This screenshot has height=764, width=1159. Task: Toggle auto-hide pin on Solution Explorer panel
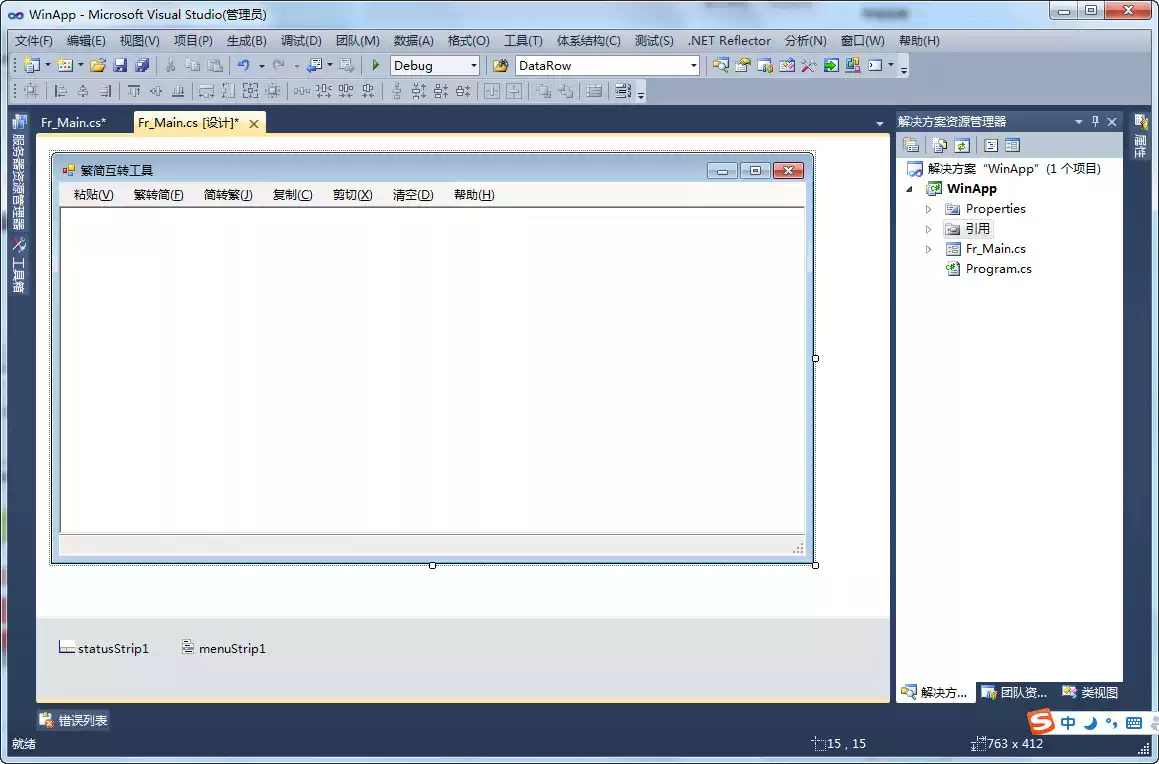pos(1094,121)
